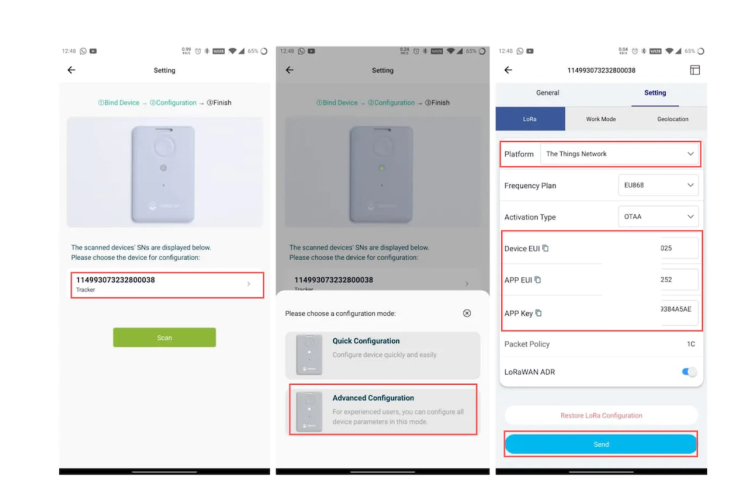Choose Advanced Configuration mode
The height and width of the screenshot is (499, 748).
383,409
